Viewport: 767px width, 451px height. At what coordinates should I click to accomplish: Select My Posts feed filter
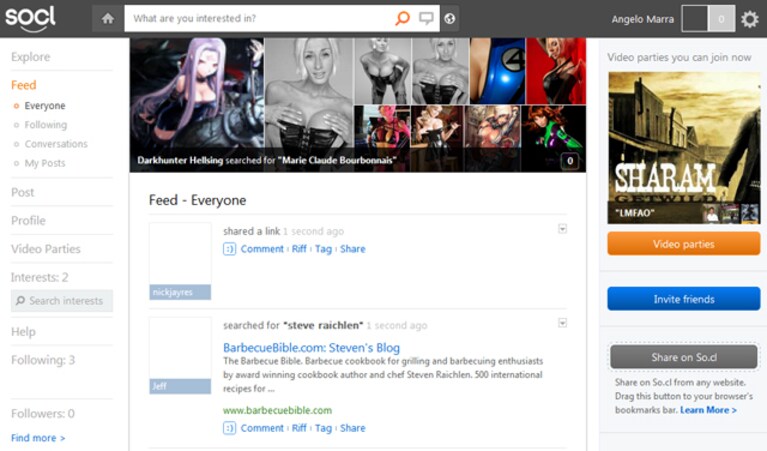tap(45, 163)
